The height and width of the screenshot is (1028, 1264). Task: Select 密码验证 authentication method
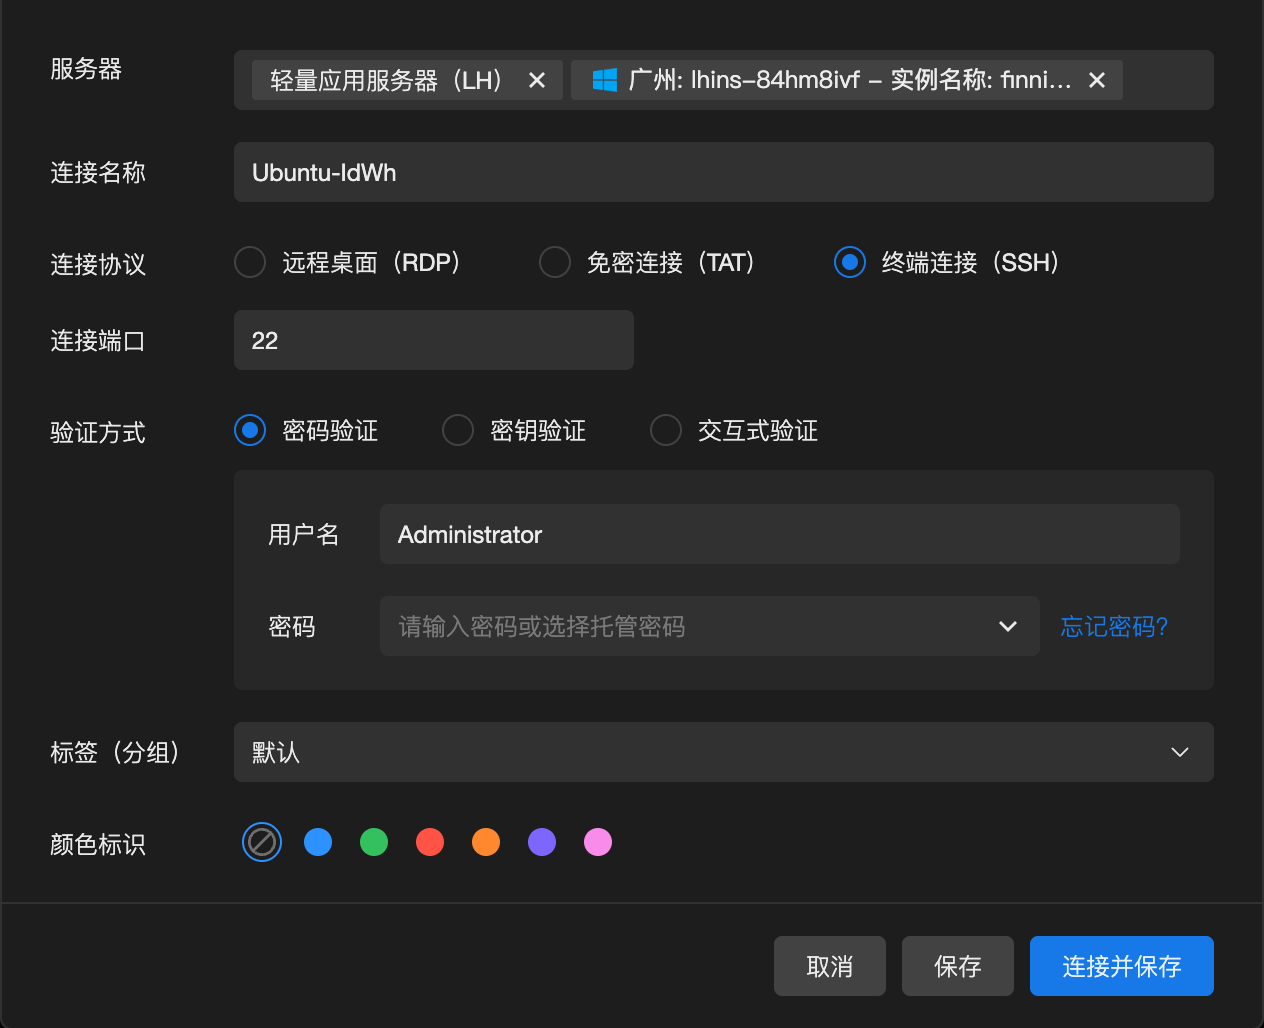(250, 430)
